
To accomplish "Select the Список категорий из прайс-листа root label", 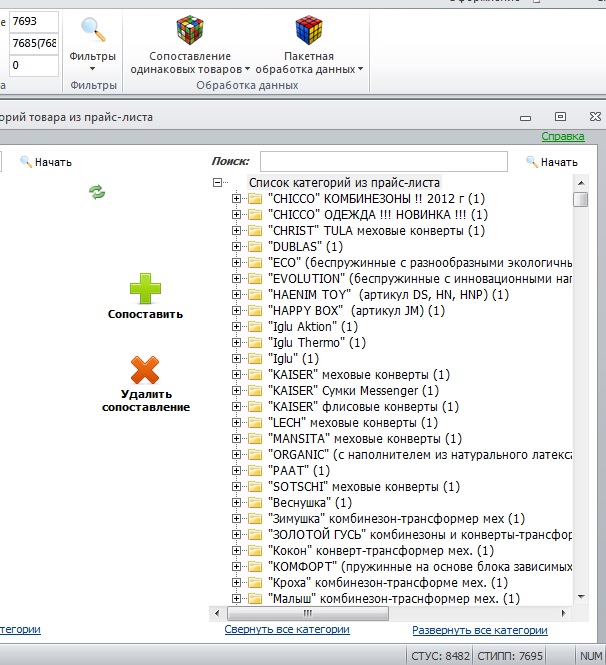I will click(x=344, y=183).
